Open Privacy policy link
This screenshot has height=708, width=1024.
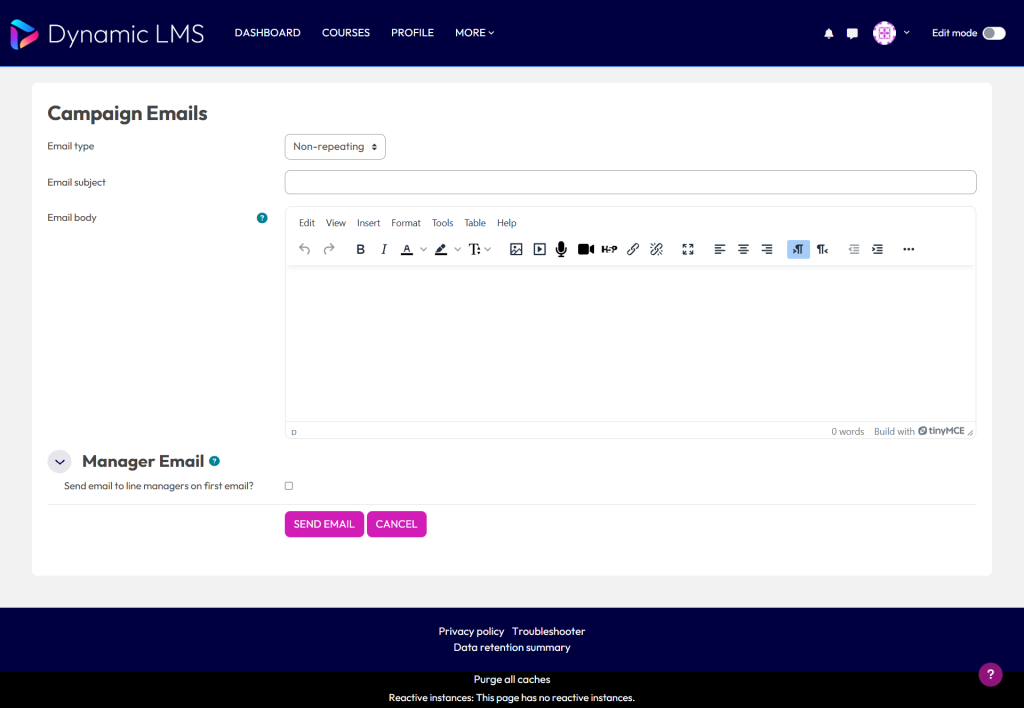pyautogui.click(x=471, y=632)
